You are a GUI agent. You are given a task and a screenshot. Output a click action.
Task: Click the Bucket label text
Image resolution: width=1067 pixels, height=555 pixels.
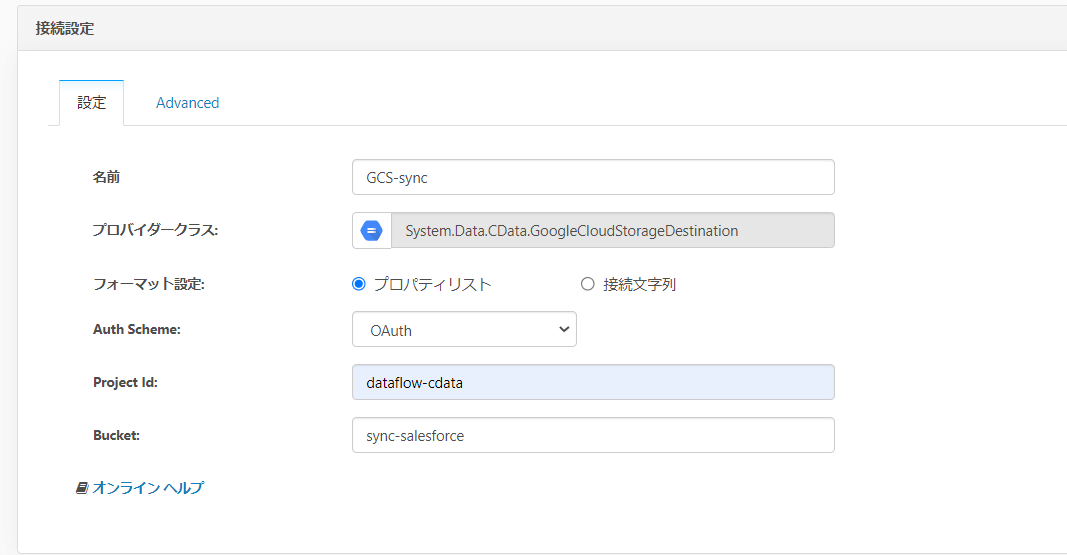click(x=116, y=435)
